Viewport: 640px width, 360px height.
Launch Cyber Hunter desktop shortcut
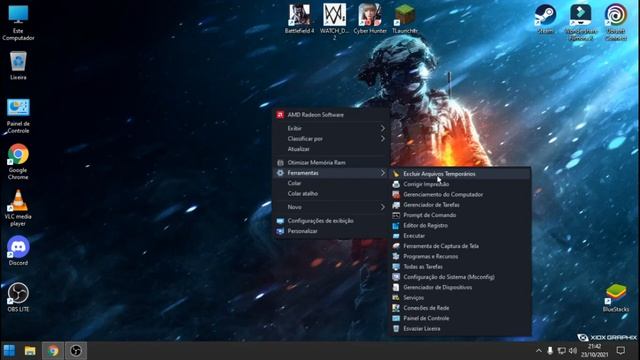370,19
